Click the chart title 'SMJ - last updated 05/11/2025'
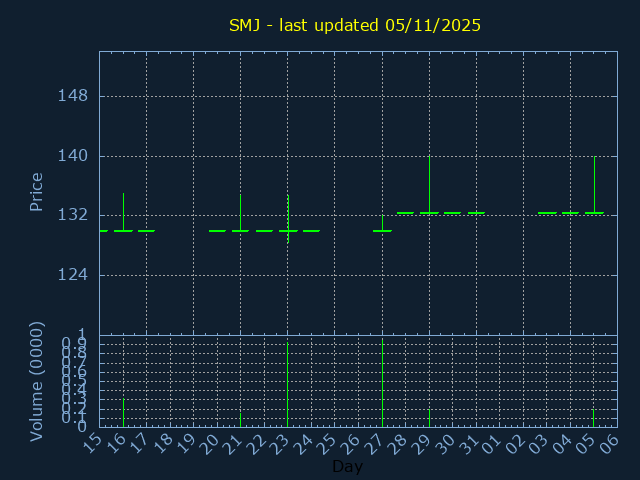This screenshot has width=640, height=480. (x=355, y=25)
